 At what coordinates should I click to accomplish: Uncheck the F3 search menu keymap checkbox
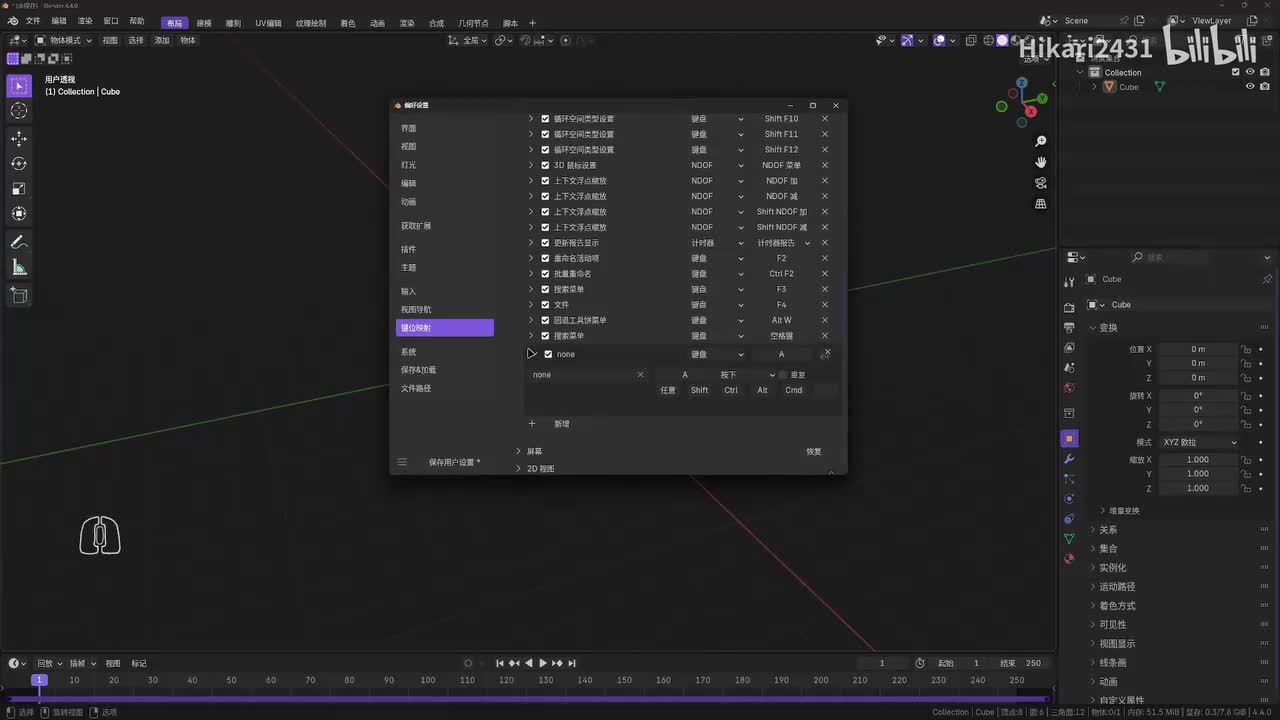click(x=545, y=289)
